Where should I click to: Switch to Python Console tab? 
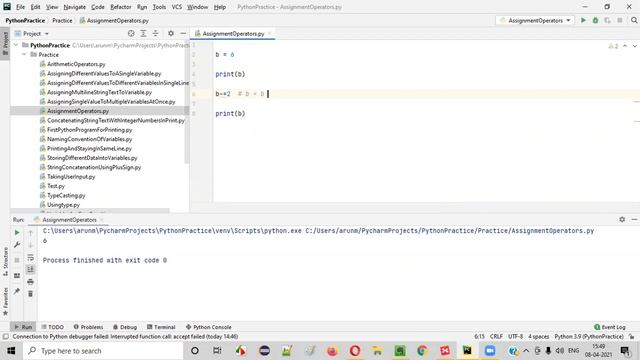pyautogui.click(x=209, y=327)
